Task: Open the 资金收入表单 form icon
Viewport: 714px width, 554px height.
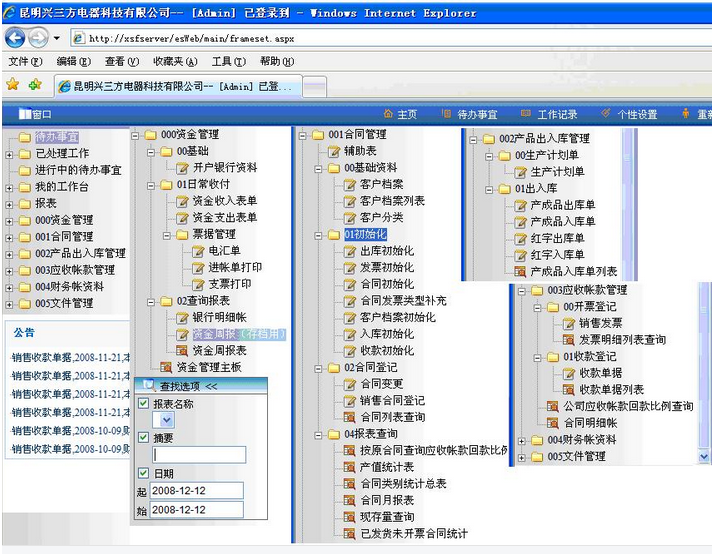Action: pyautogui.click(x=182, y=201)
